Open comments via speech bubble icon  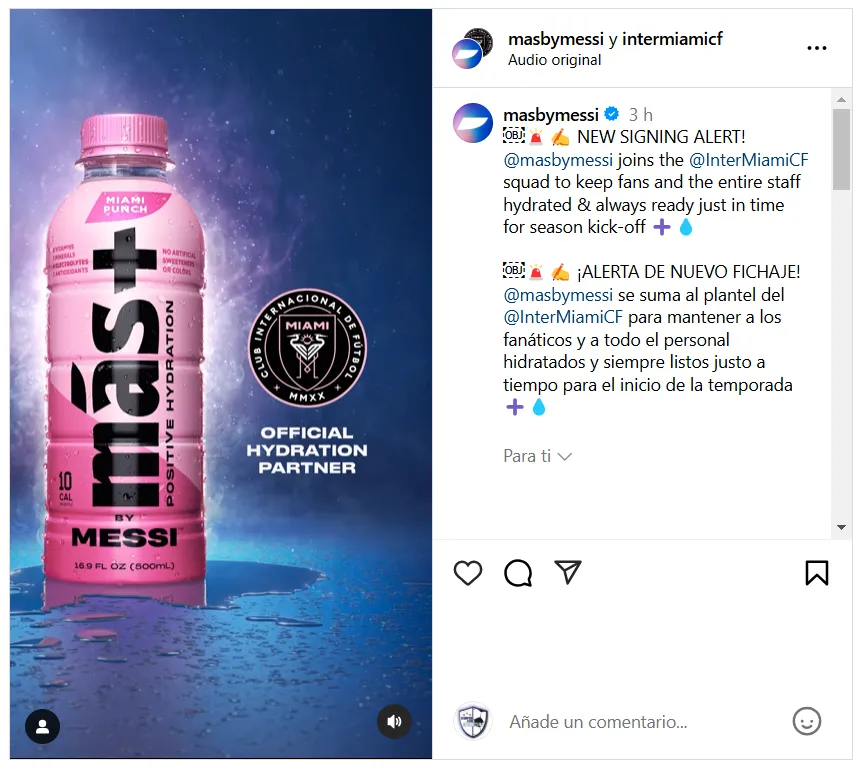518,573
